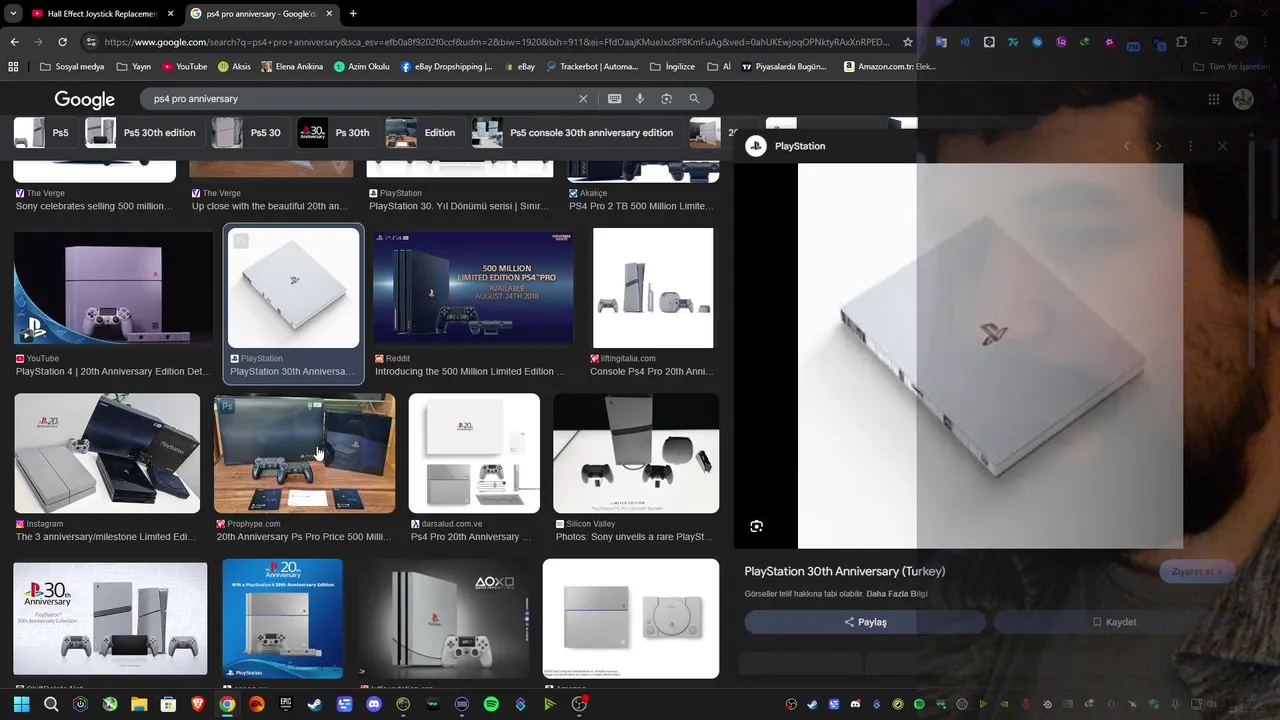Open Epic Games Launcher from the taskbar
This screenshot has height=720, width=1280.
tap(286, 704)
